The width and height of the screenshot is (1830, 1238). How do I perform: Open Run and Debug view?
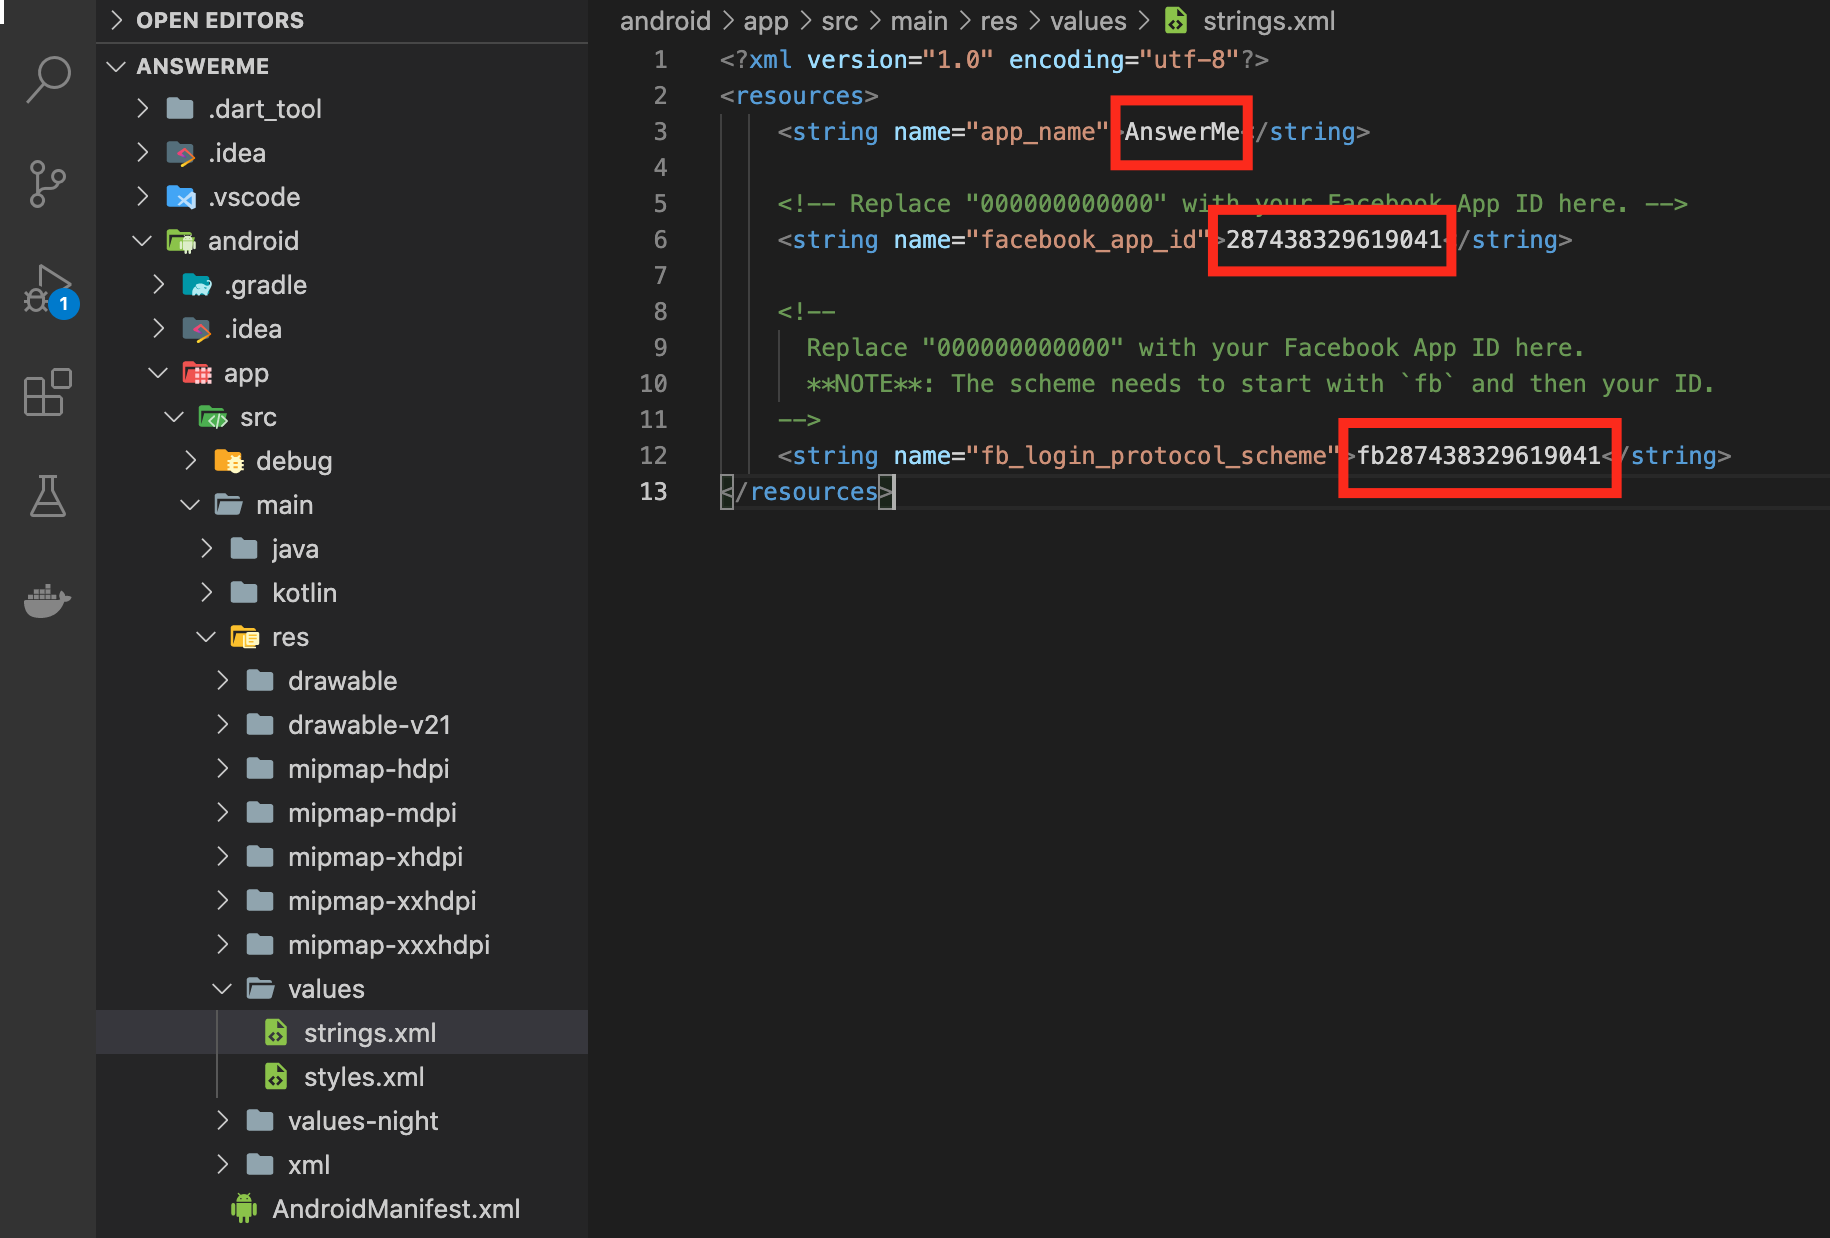point(47,290)
